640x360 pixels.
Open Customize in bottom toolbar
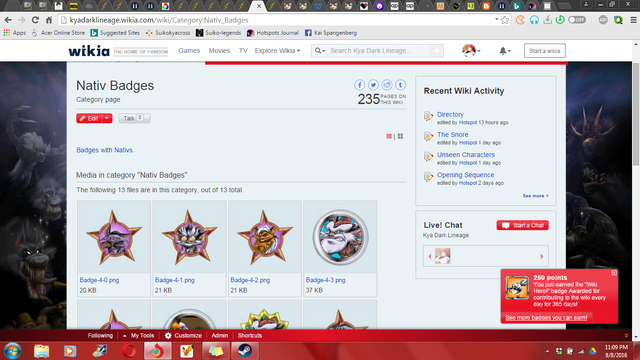pos(183,336)
